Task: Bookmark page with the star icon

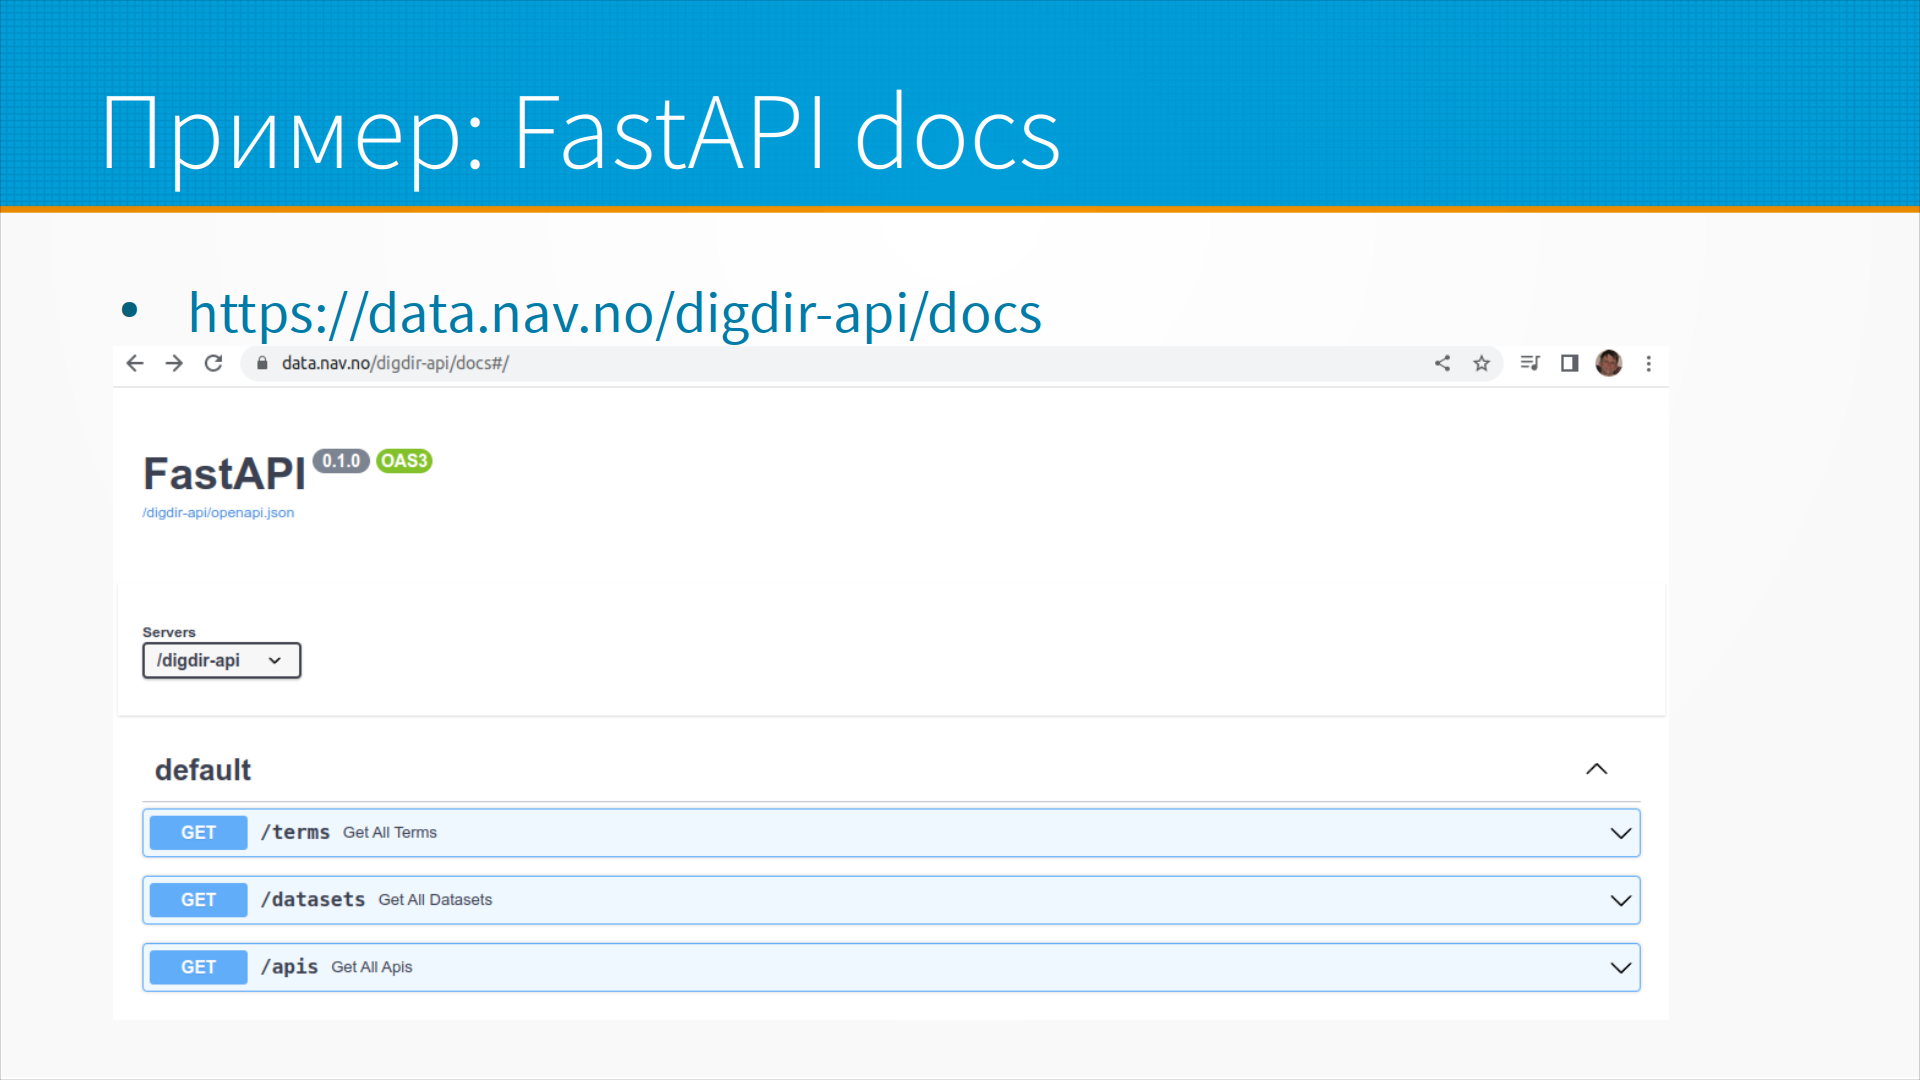Action: click(x=1481, y=363)
